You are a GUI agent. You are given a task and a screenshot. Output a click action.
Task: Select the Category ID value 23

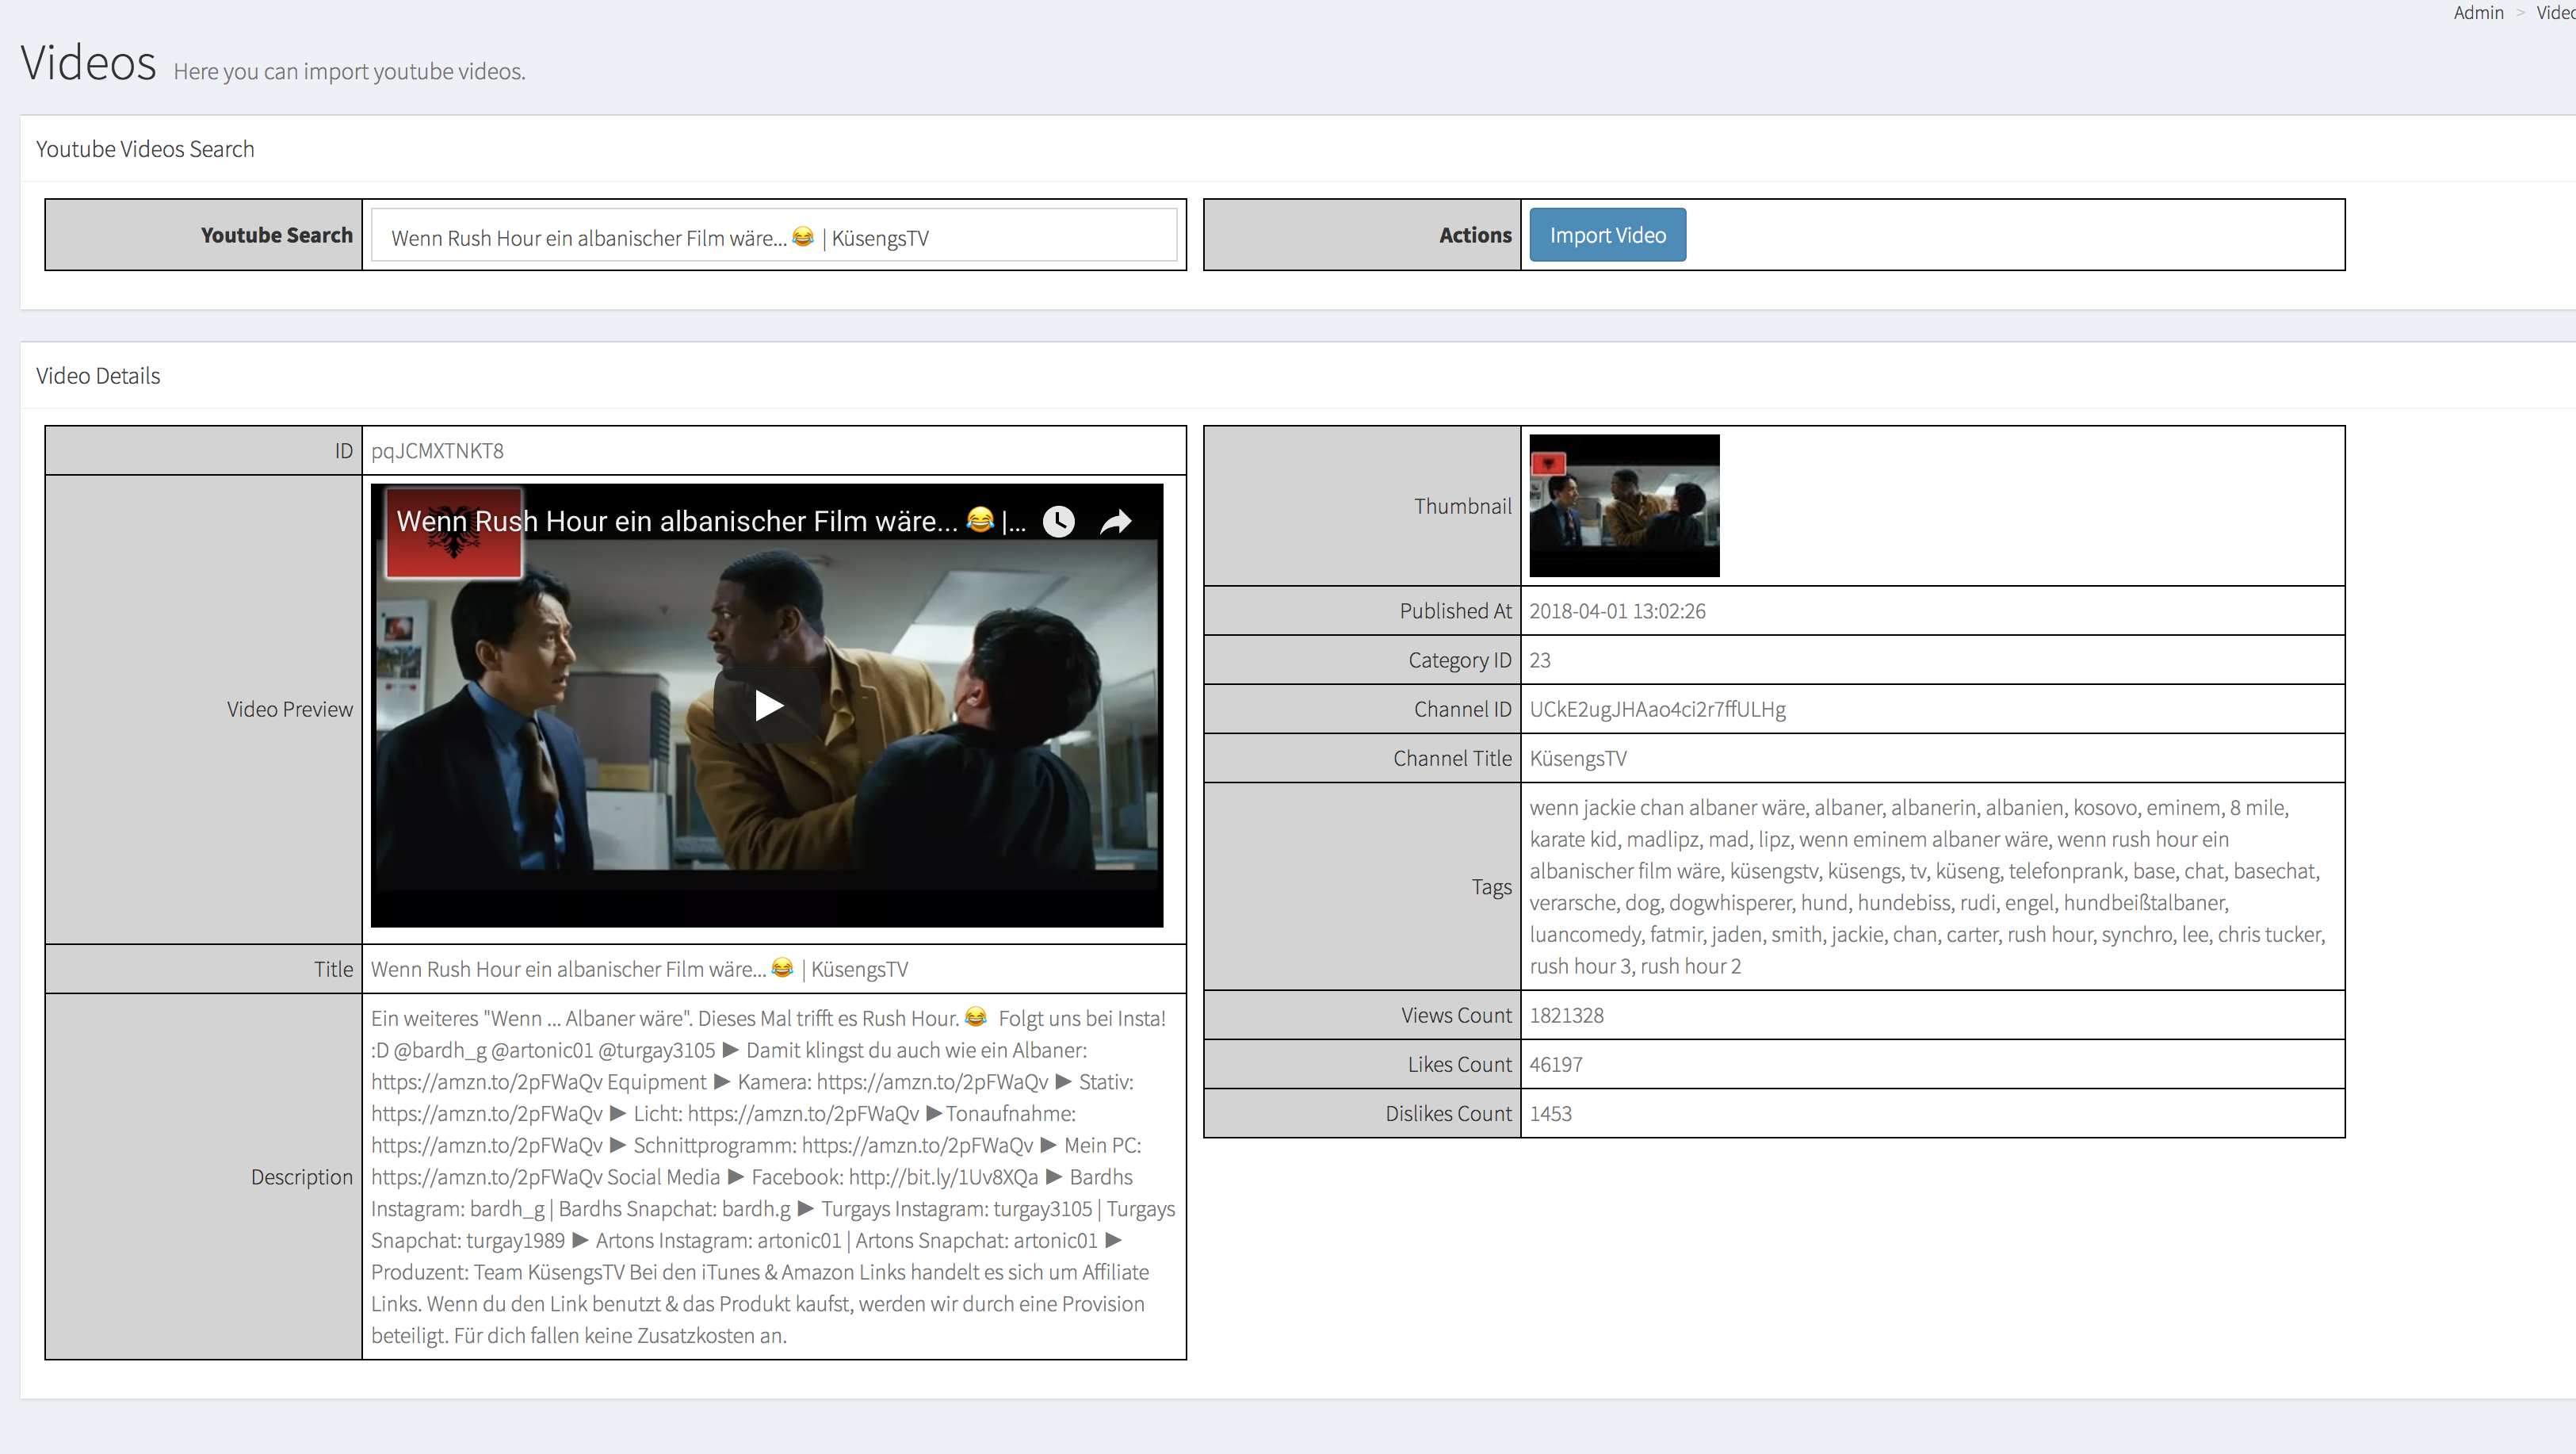click(x=1540, y=660)
